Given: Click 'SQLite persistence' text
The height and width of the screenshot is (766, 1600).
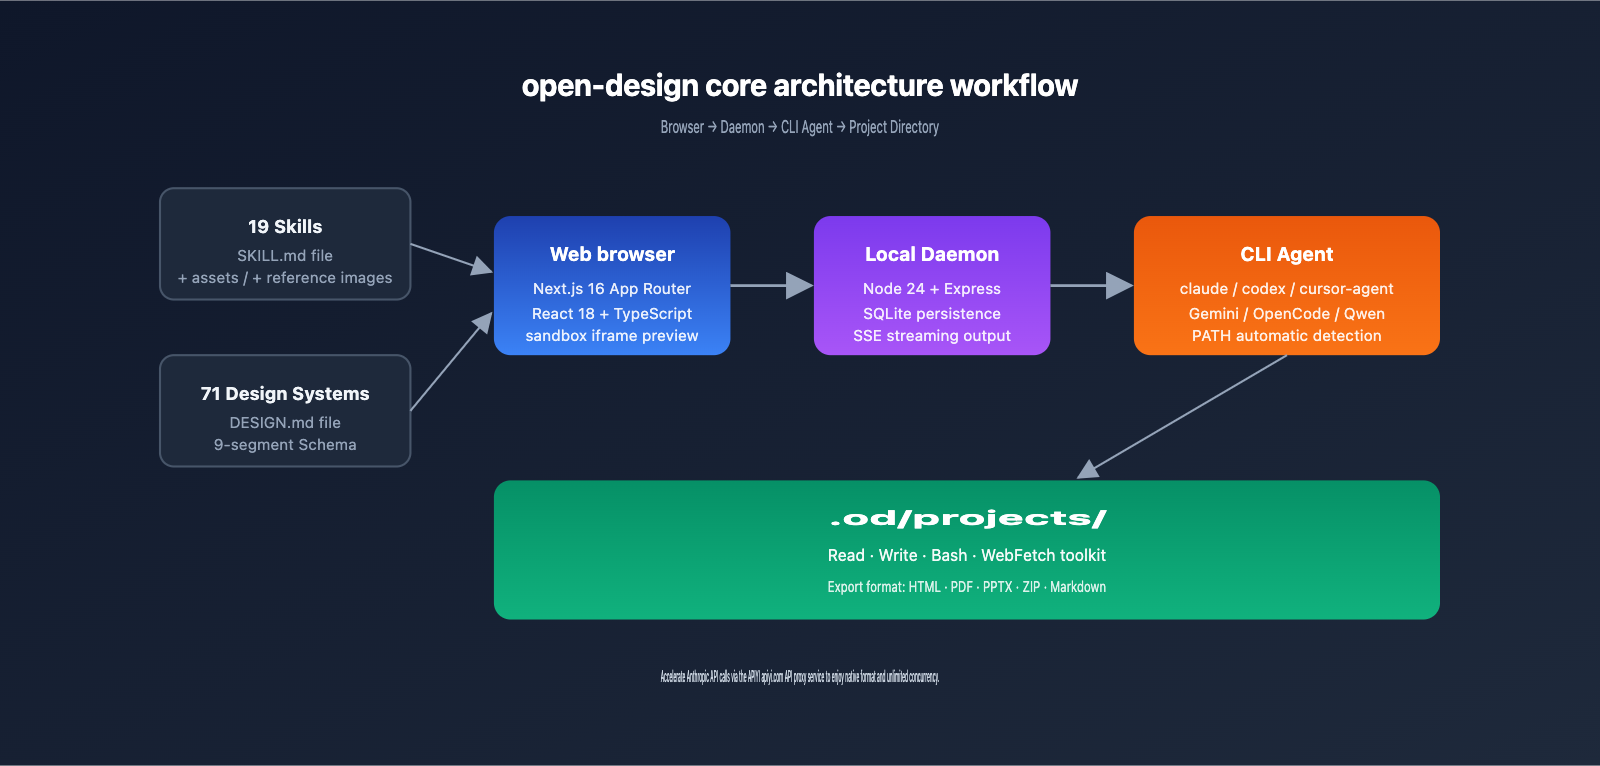Looking at the screenshot, I should tap(932, 314).
